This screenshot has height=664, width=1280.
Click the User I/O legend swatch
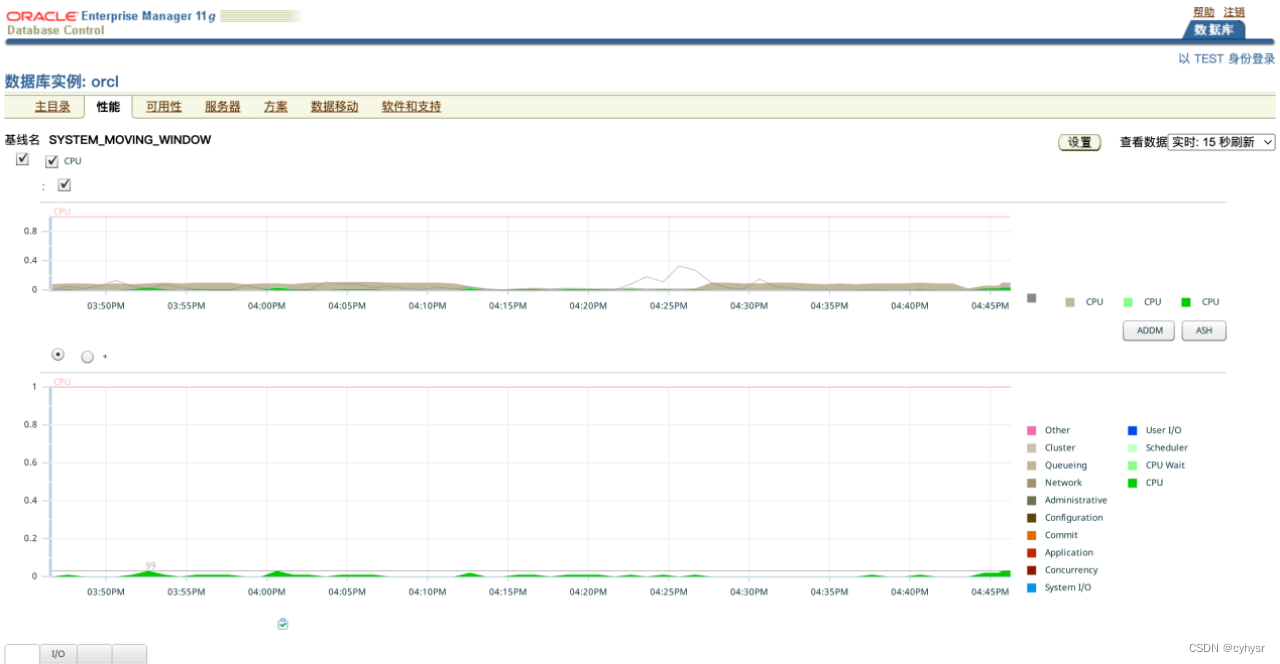pos(1132,430)
